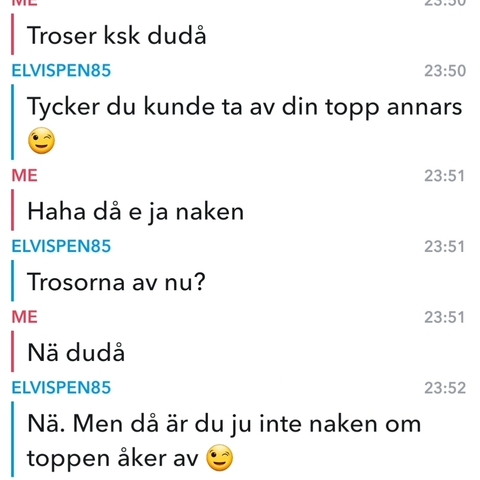480x480 pixels.
Task: Tap the red bar beside 'Troser ksk dudå'
Action: [13, 34]
